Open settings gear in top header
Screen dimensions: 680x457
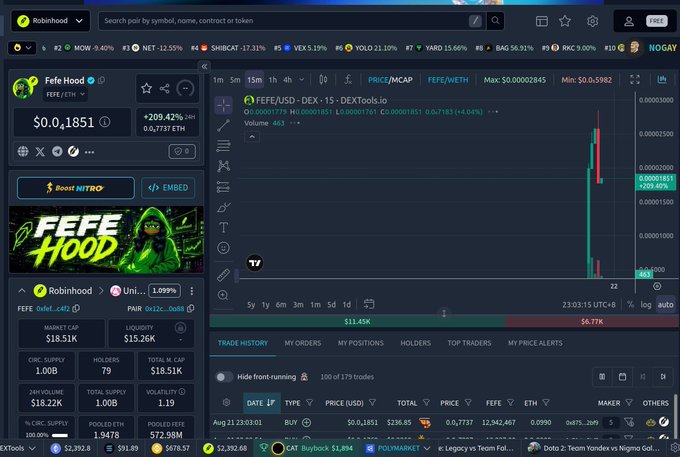click(x=592, y=21)
